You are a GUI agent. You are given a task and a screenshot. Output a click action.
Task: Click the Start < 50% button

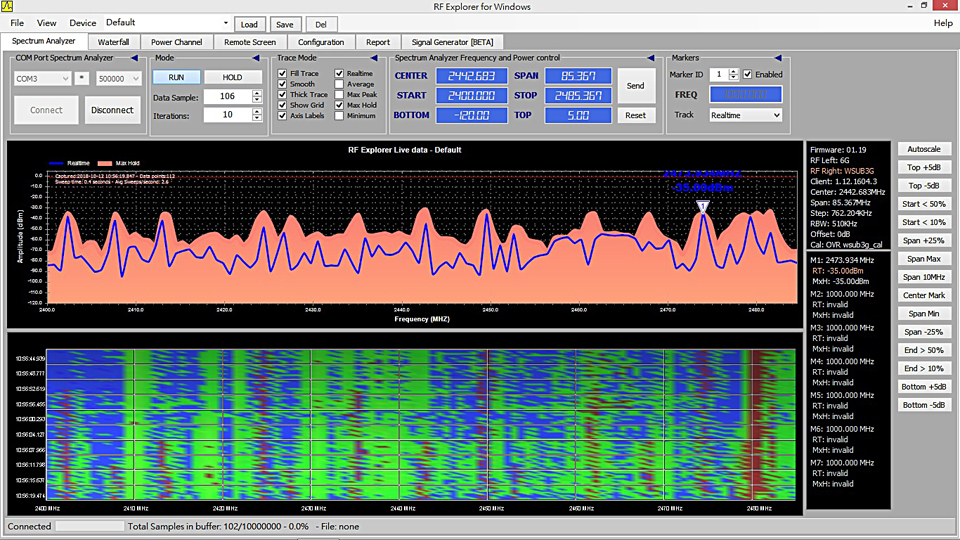point(924,204)
